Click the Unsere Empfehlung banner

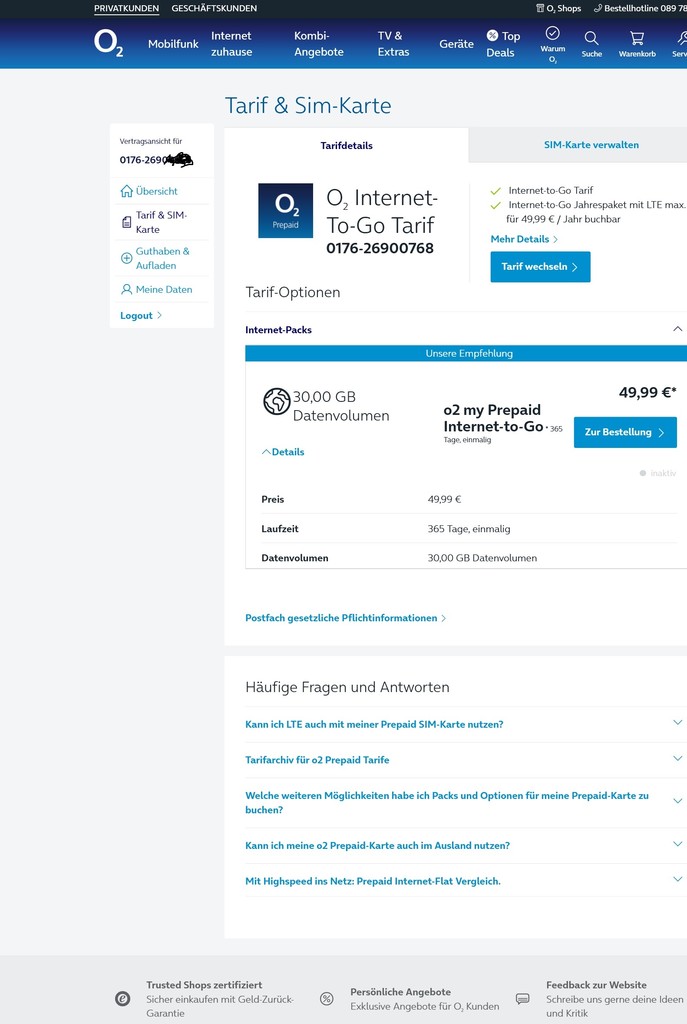[466, 353]
